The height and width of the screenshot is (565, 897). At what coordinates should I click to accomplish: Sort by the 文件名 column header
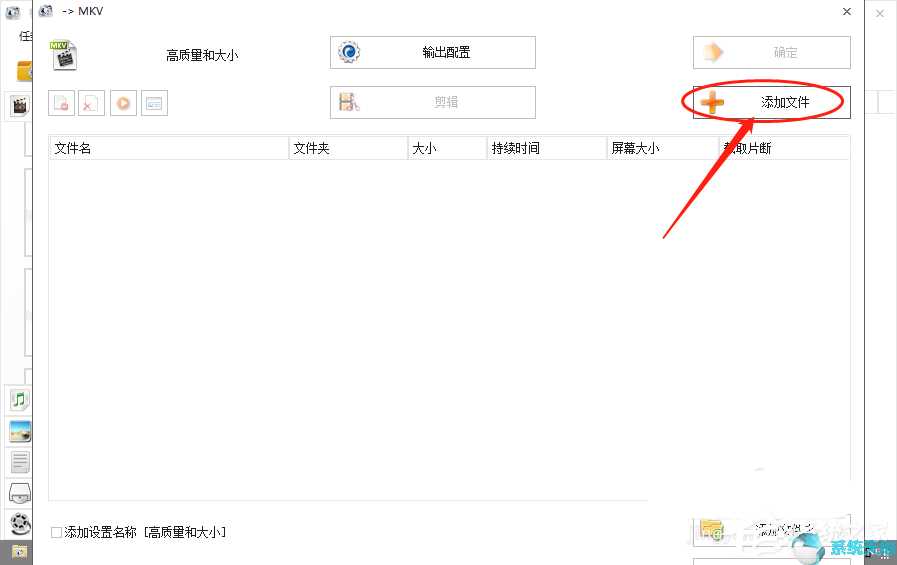coord(168,148)
